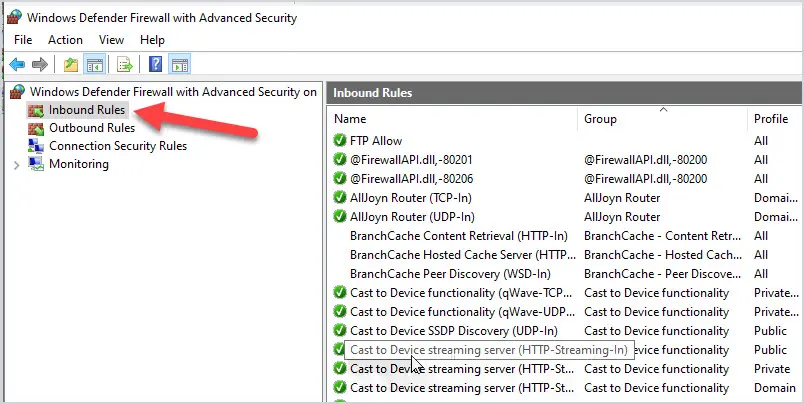Select Inbound Rules in the tree
Image resolution: width=804 pixels, height=404 pixels.
point(87,110)
